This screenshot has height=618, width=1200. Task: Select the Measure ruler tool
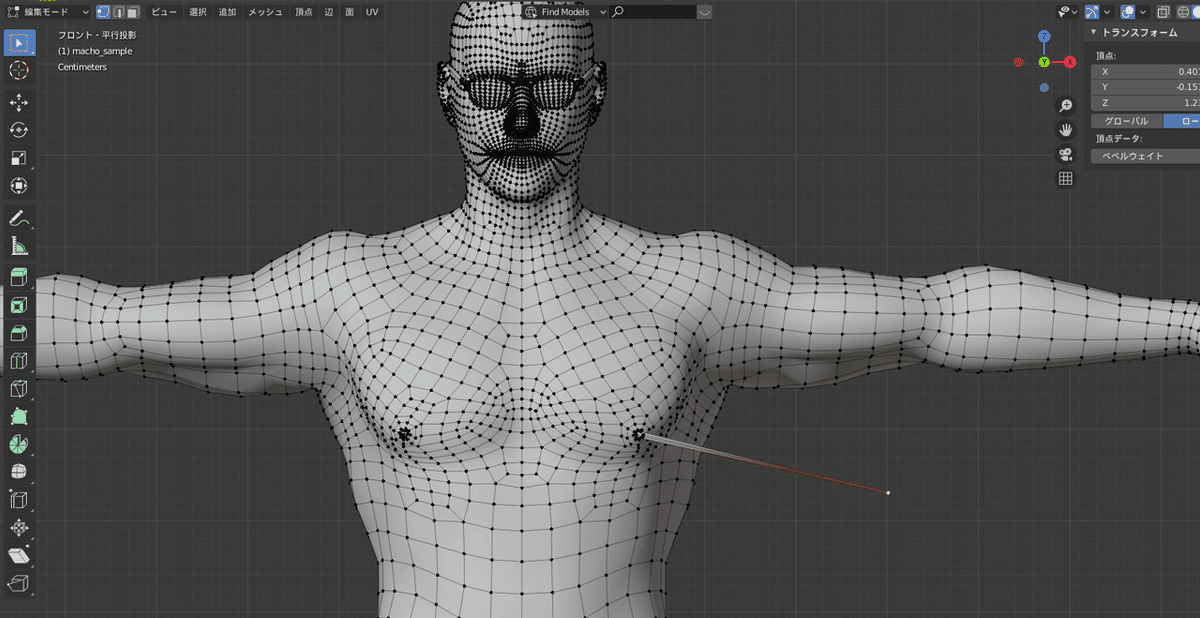tap(19, 246)
